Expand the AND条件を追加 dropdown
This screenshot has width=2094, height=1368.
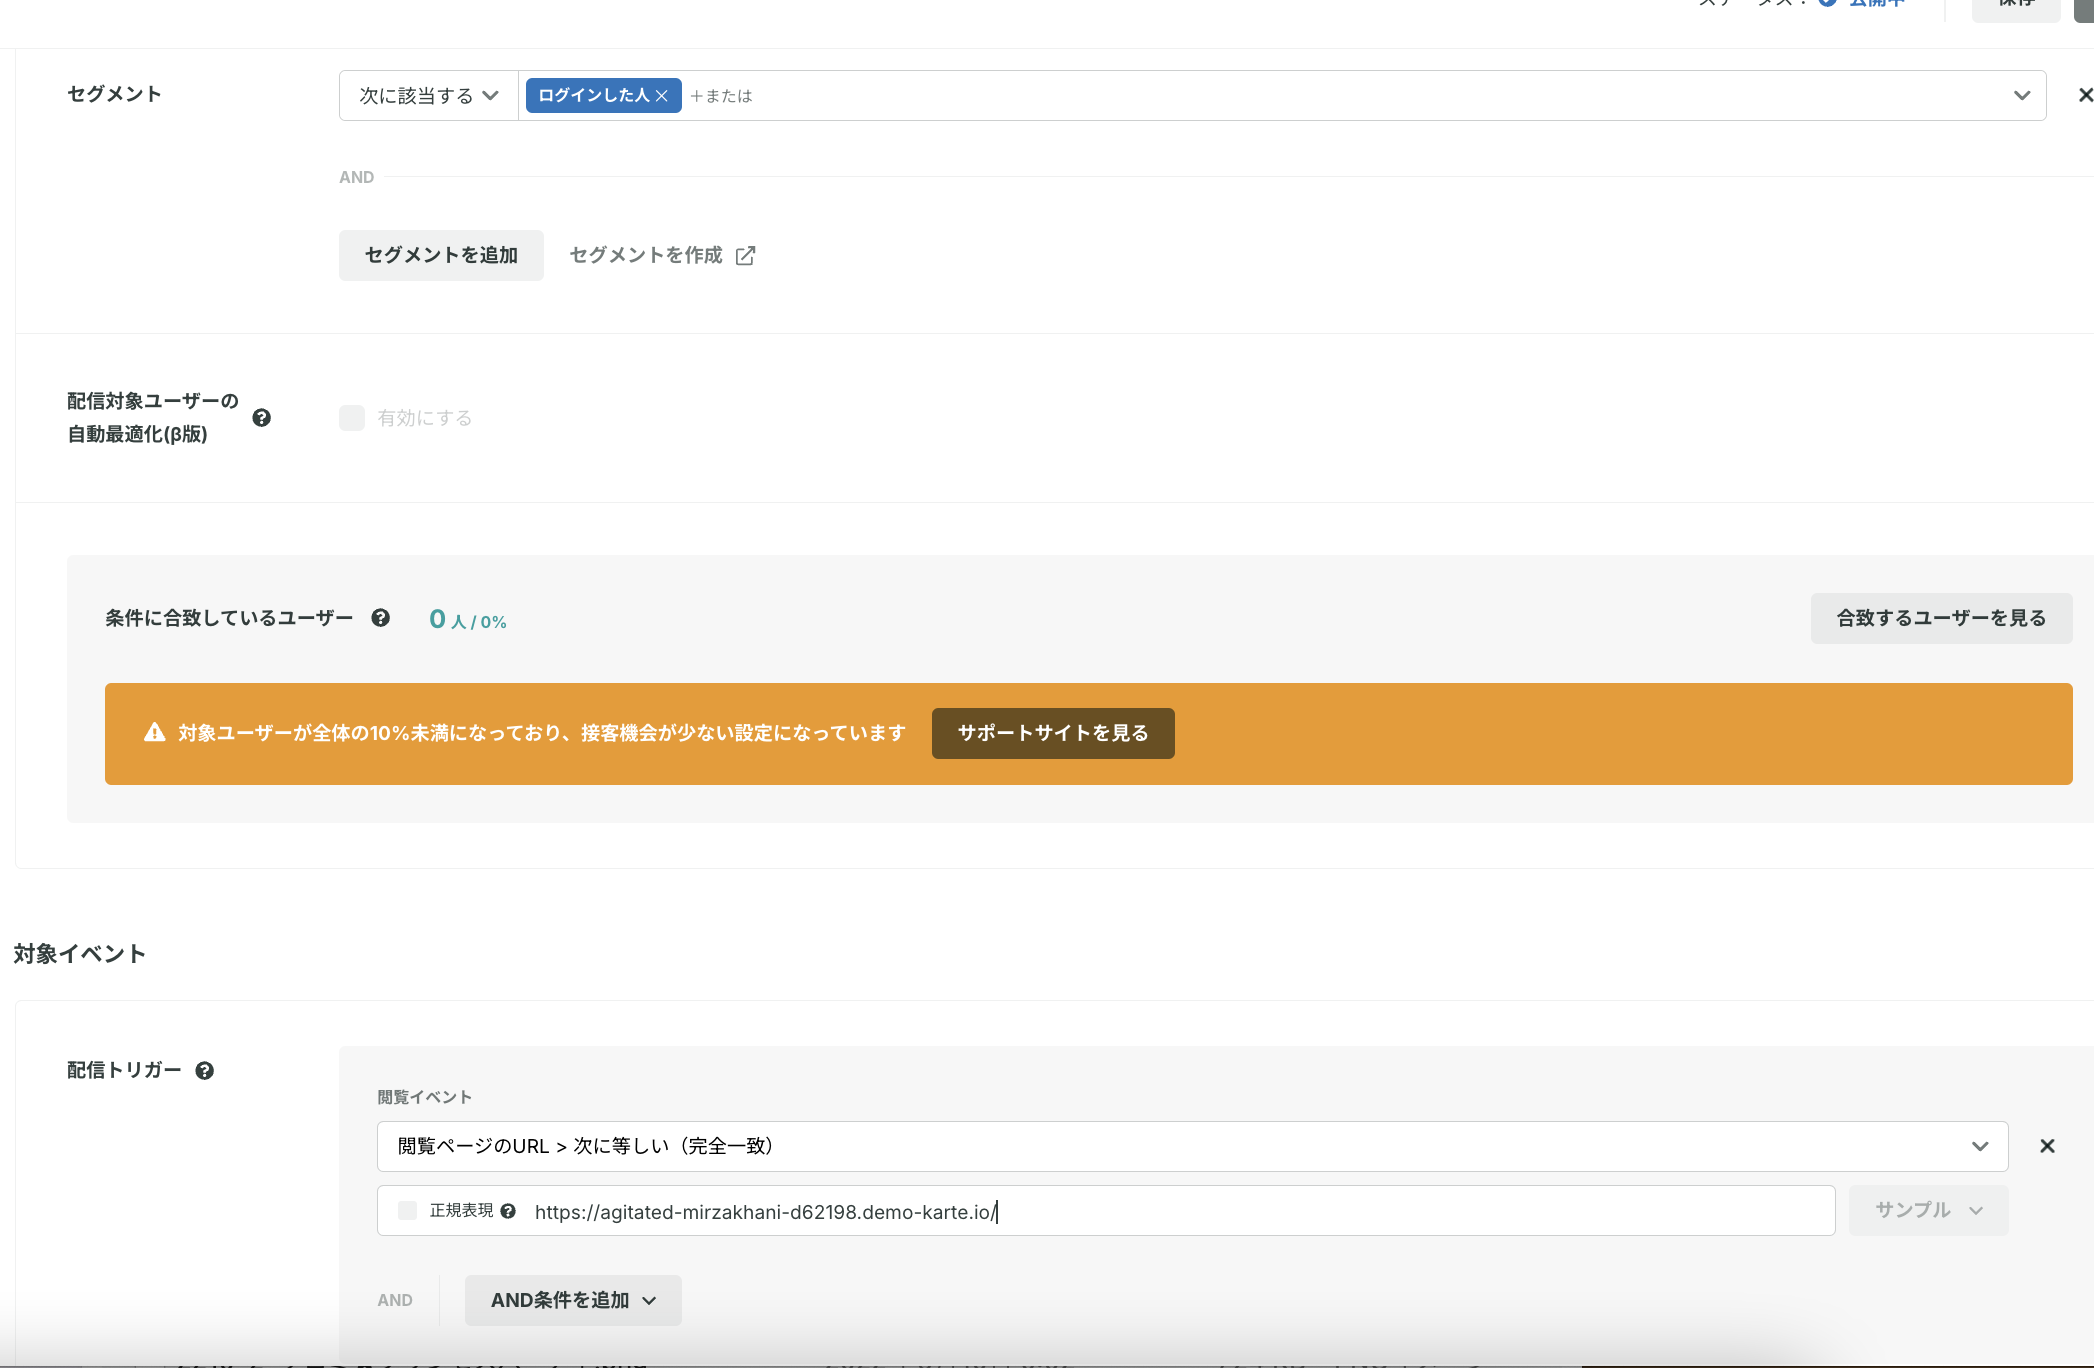pos(573,1300)
